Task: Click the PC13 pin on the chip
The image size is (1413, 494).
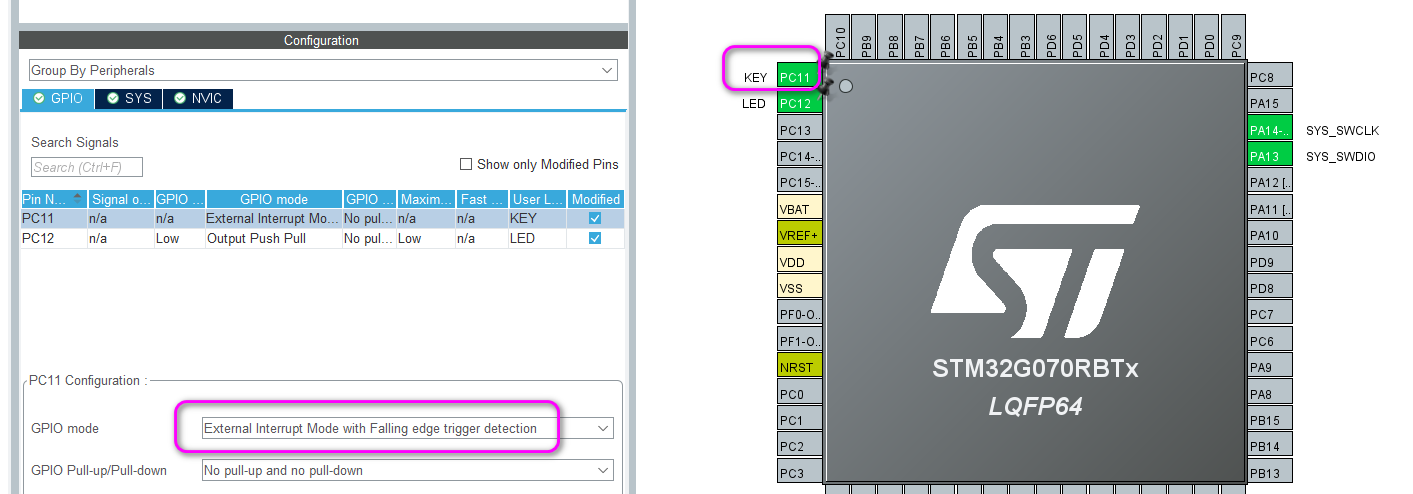Action: pyautogui.click(x=799, y=130)
